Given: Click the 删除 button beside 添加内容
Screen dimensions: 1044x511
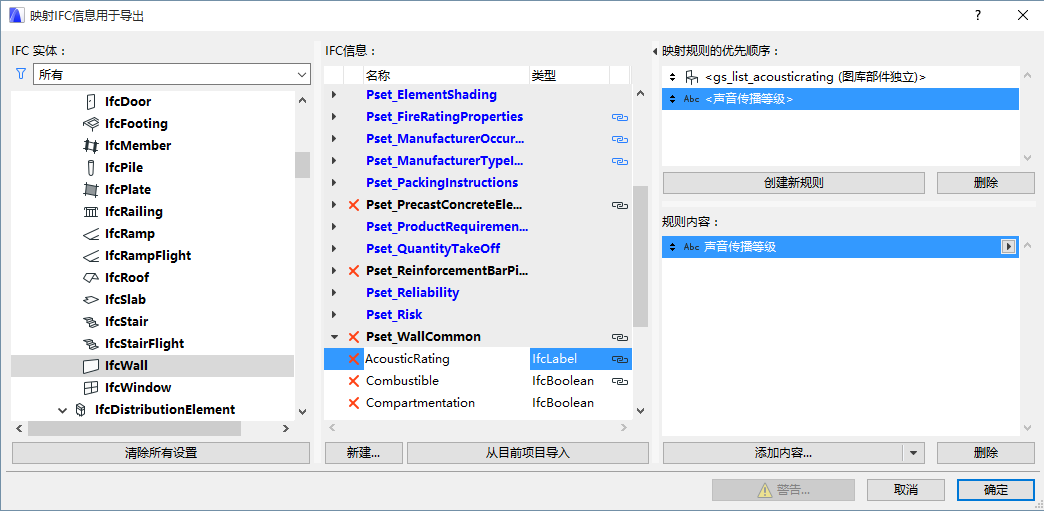Looking at the screenshot, I should tap(986, 454).
